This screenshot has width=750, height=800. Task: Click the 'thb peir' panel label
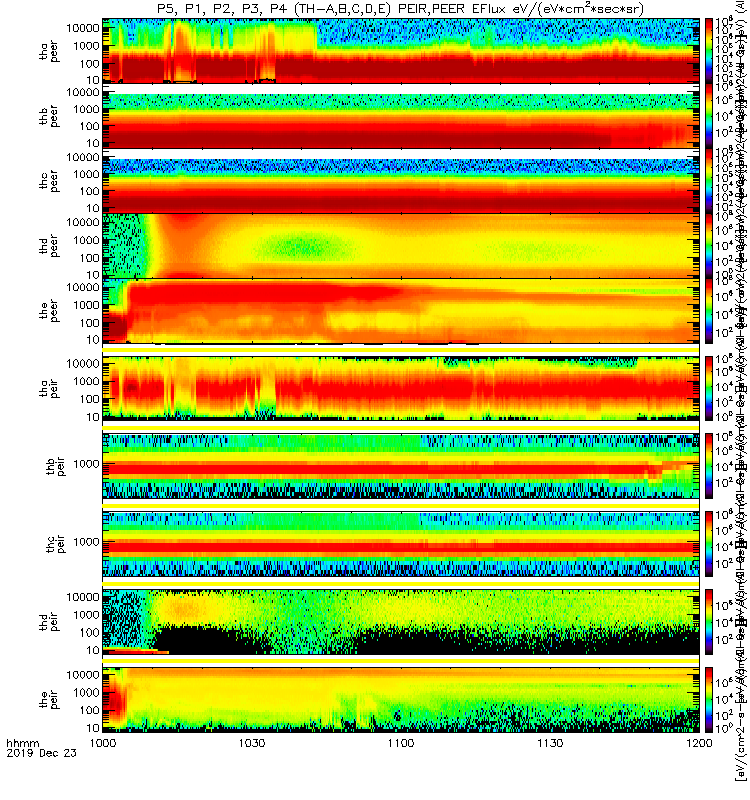coord(56,466)
